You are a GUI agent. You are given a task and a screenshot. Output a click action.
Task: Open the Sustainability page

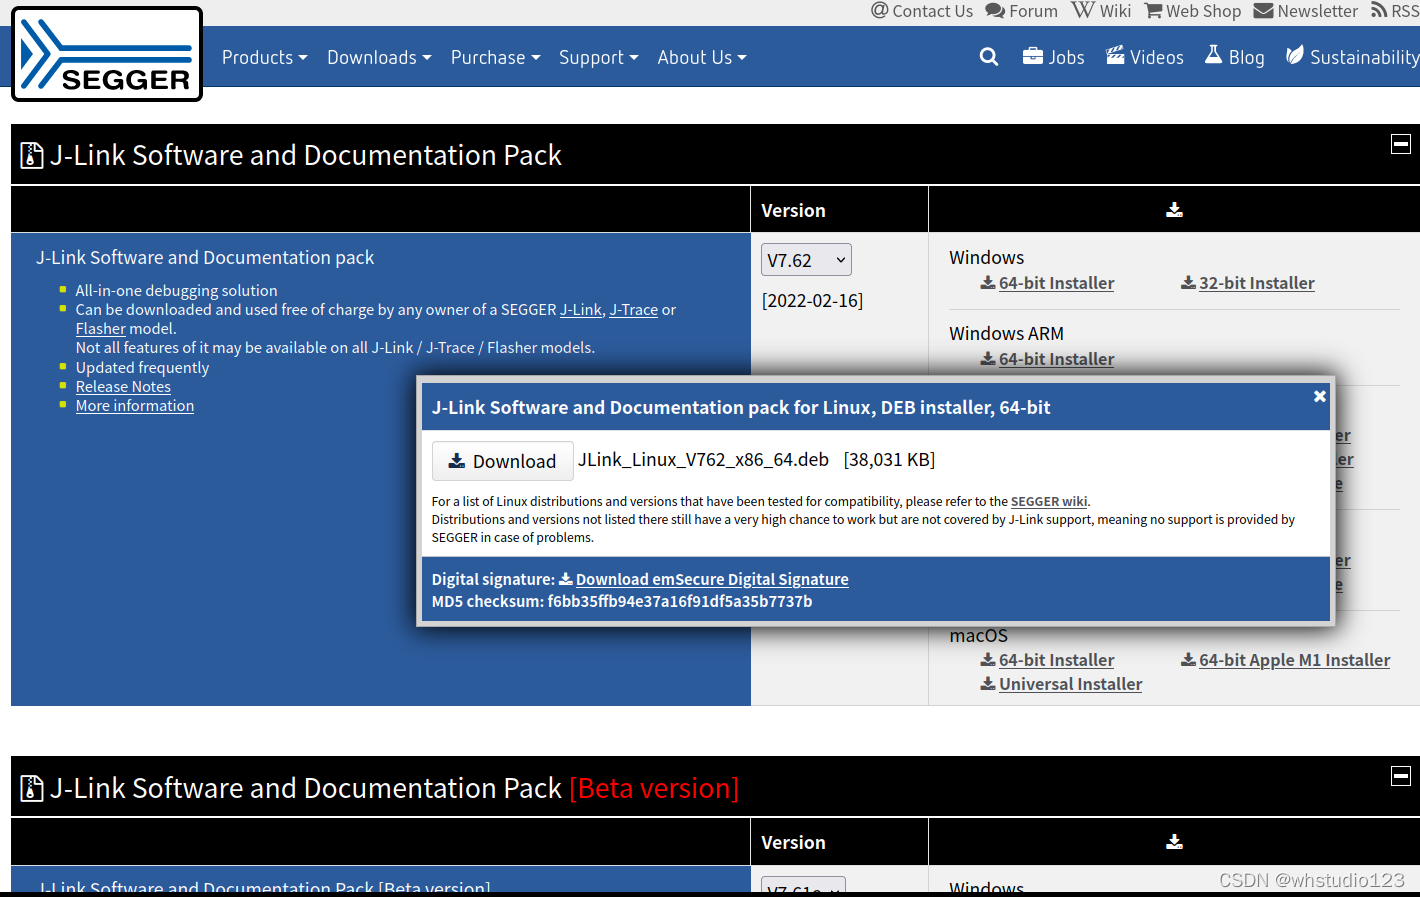point(1352,57)
